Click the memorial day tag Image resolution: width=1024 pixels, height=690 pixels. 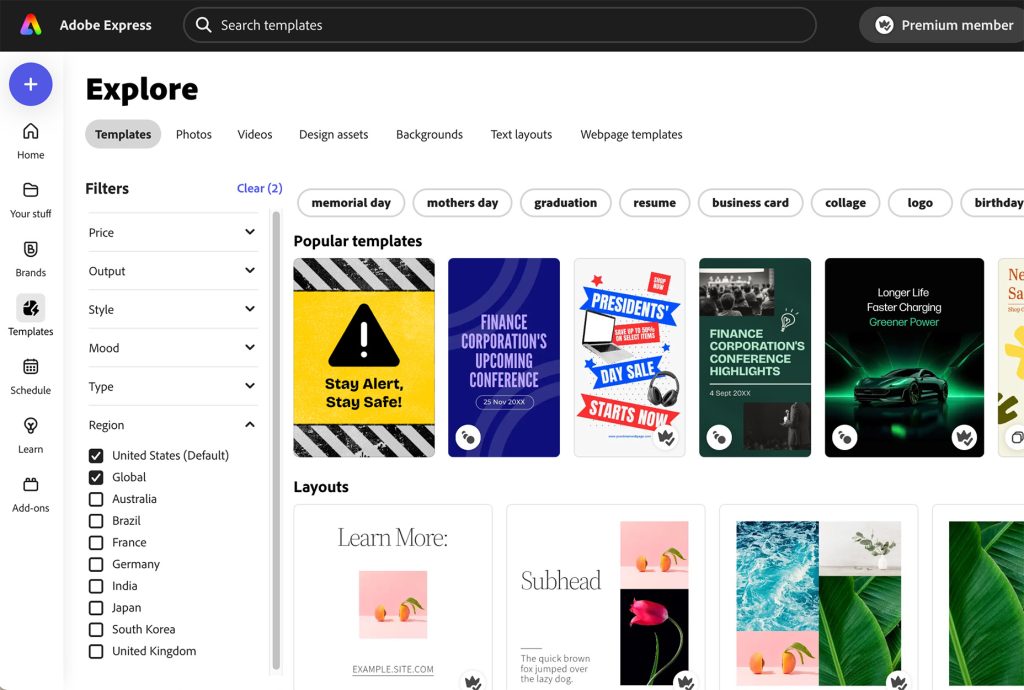[351, 203]
